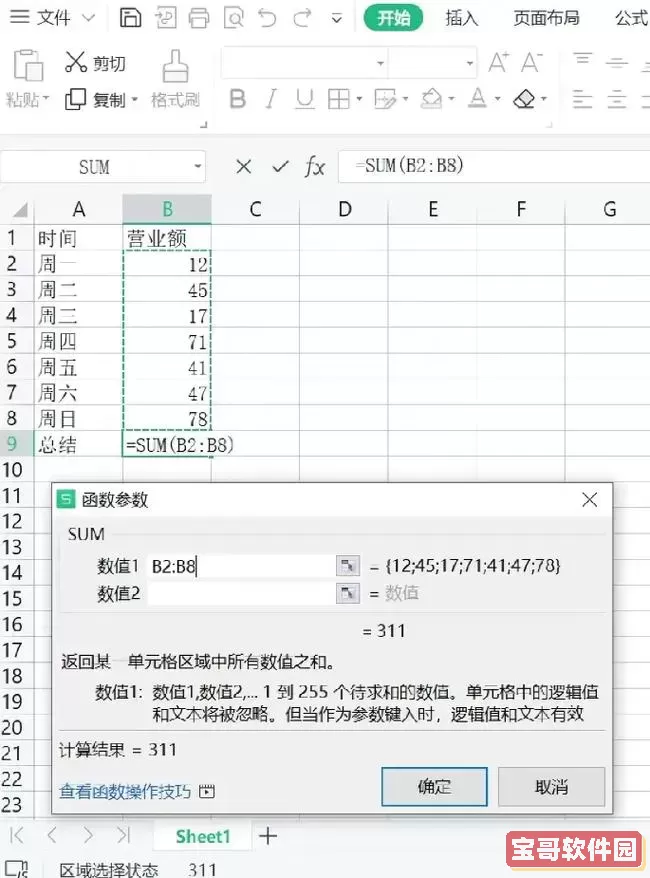Click the align left icon
The height and width of the screenshot is (878, 650).
click(582, 100)
